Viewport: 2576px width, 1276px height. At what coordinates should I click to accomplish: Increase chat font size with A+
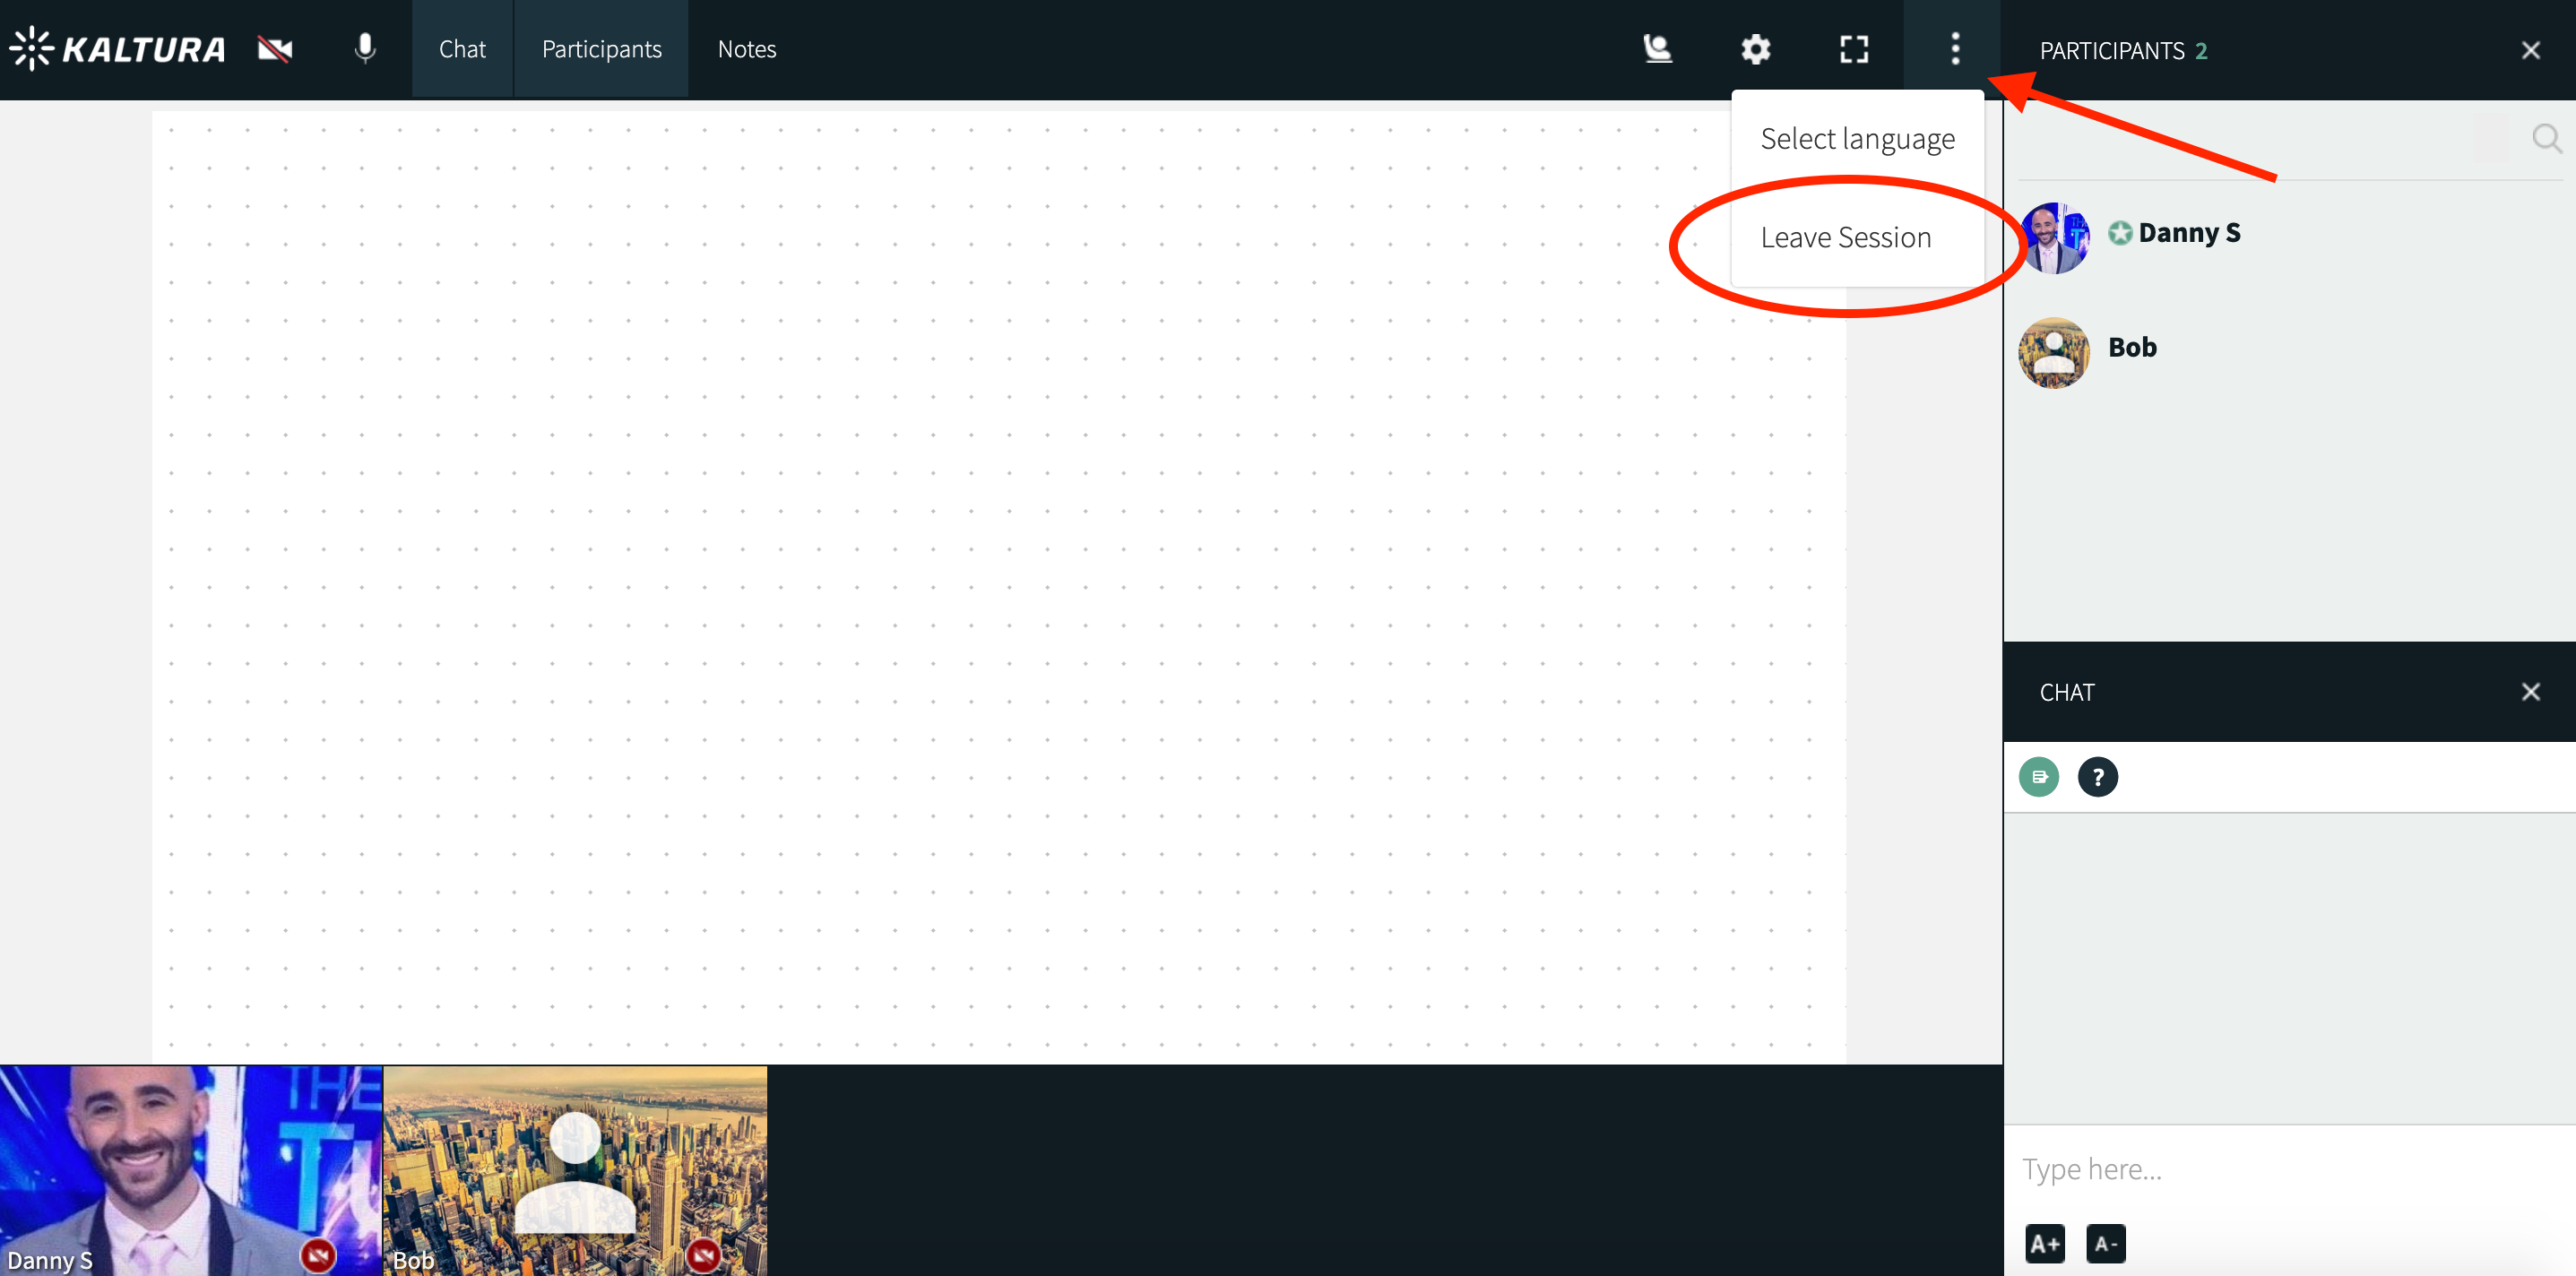click(x=2044, y=1244)
